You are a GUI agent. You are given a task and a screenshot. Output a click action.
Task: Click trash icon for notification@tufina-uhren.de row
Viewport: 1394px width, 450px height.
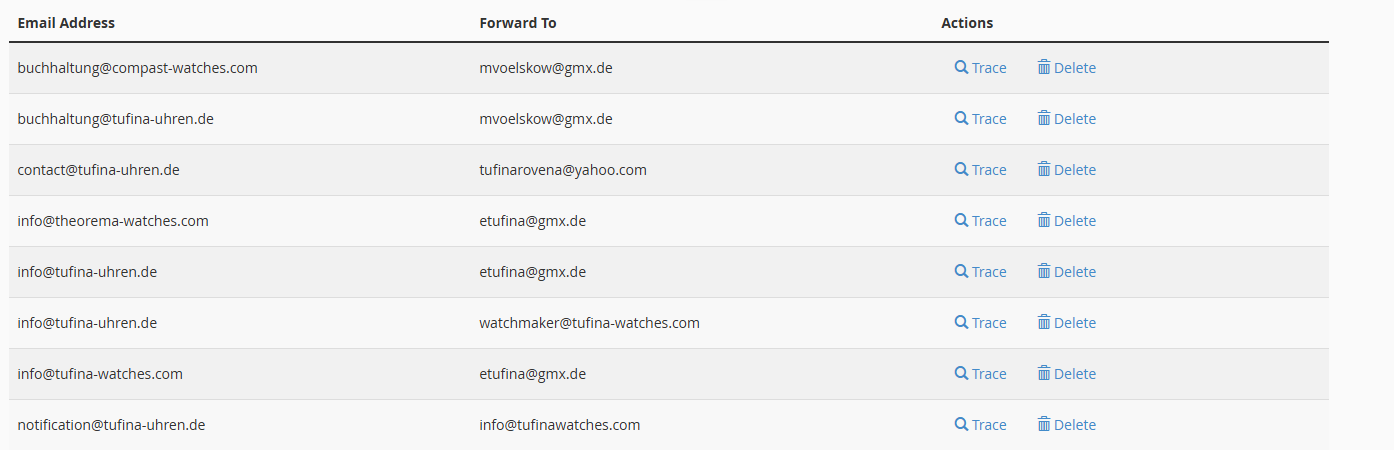coord(1043,424)
